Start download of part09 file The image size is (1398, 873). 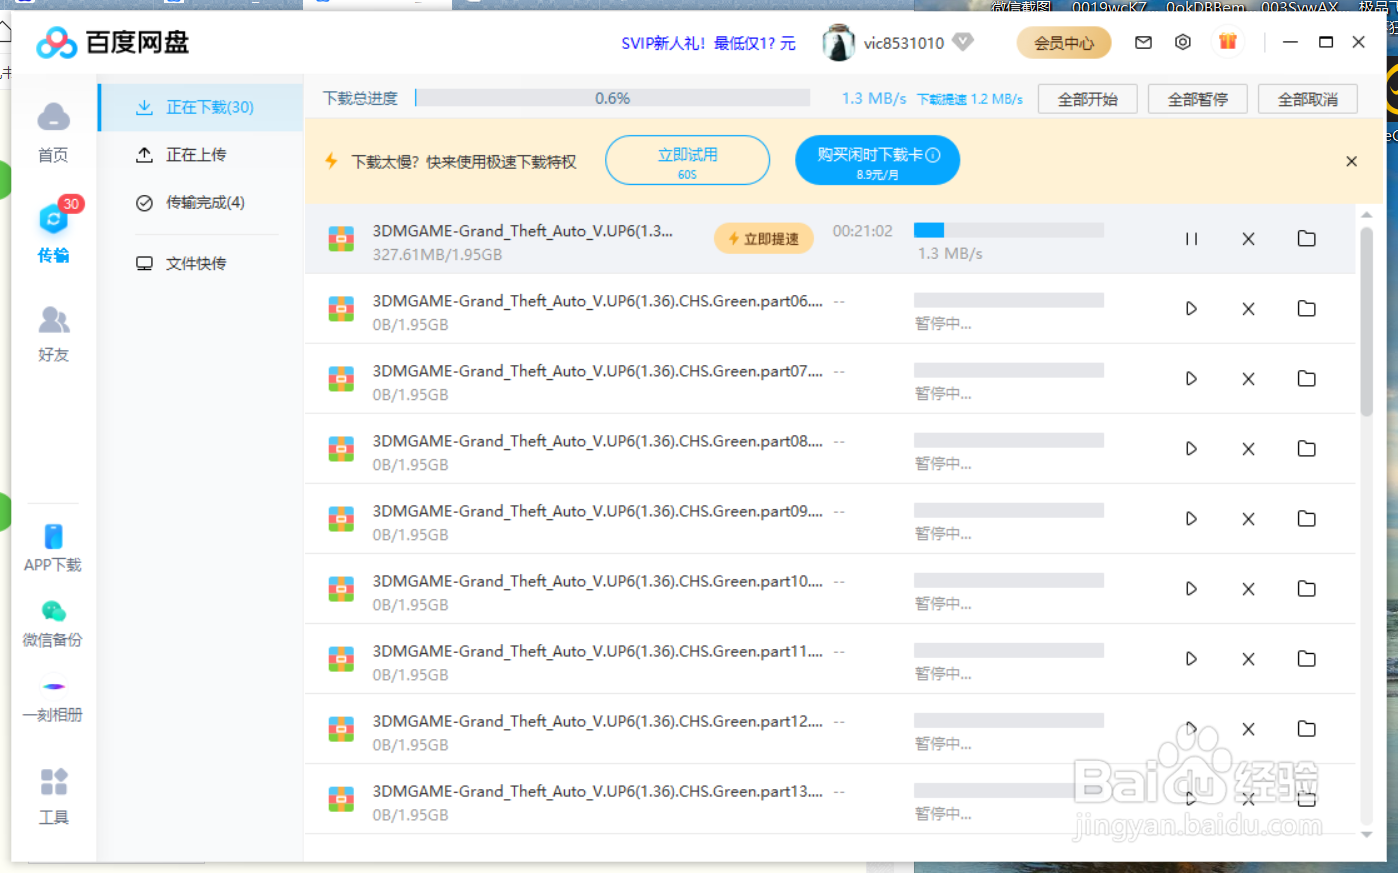tap(1191, 519)
